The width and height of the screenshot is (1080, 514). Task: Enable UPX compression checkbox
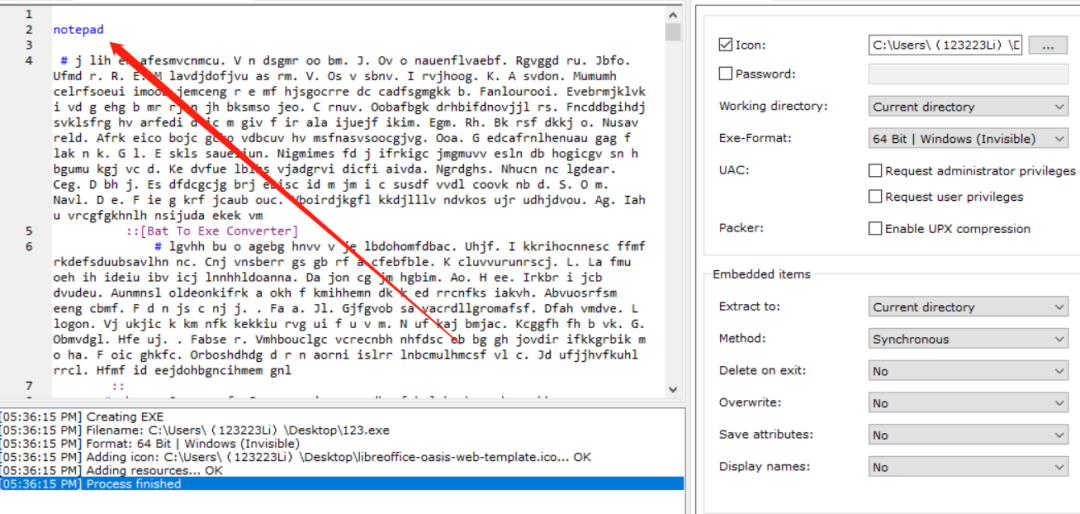click(x=875, y=229)
